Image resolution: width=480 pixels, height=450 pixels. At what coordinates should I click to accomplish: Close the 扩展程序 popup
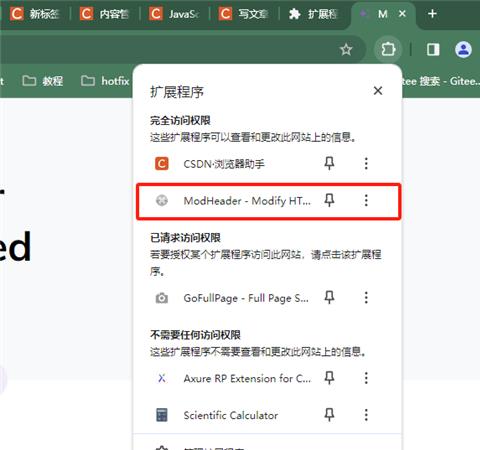tap(378, 91)
